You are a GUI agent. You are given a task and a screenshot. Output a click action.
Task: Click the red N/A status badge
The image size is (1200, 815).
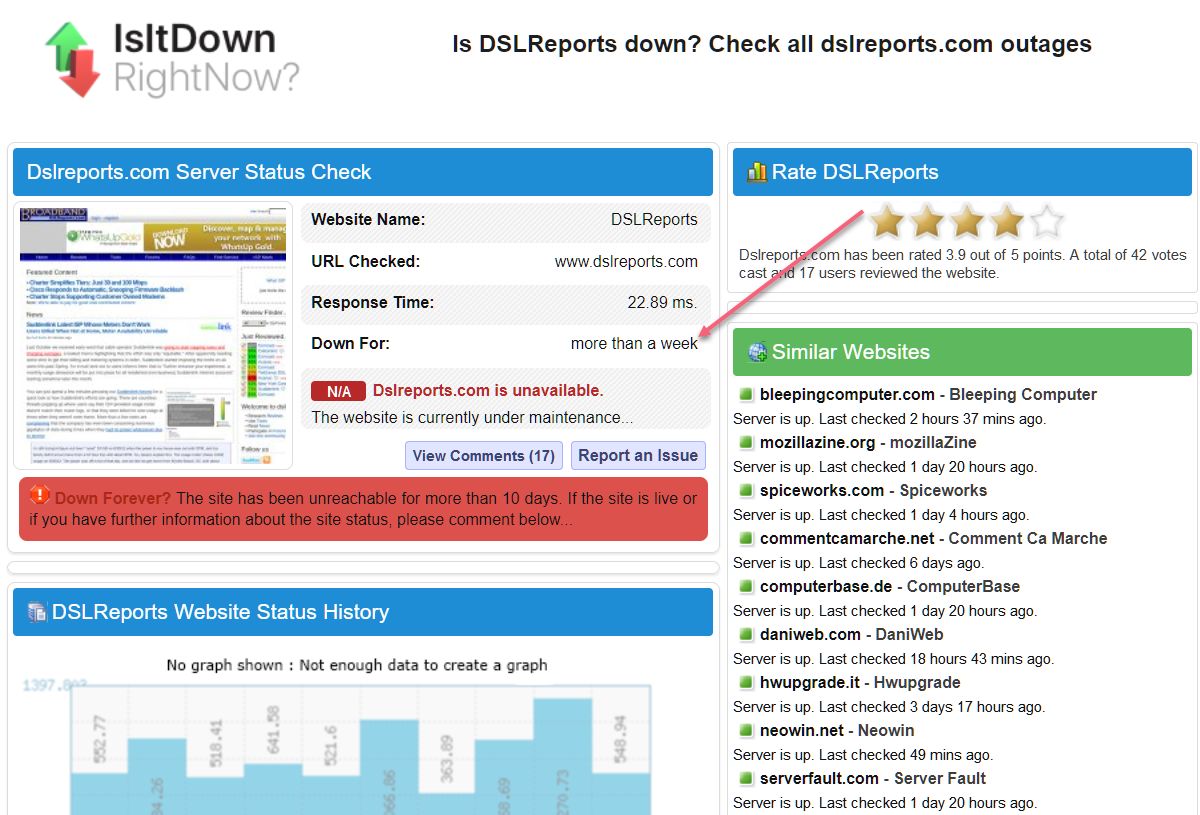[x=338, y=391]
